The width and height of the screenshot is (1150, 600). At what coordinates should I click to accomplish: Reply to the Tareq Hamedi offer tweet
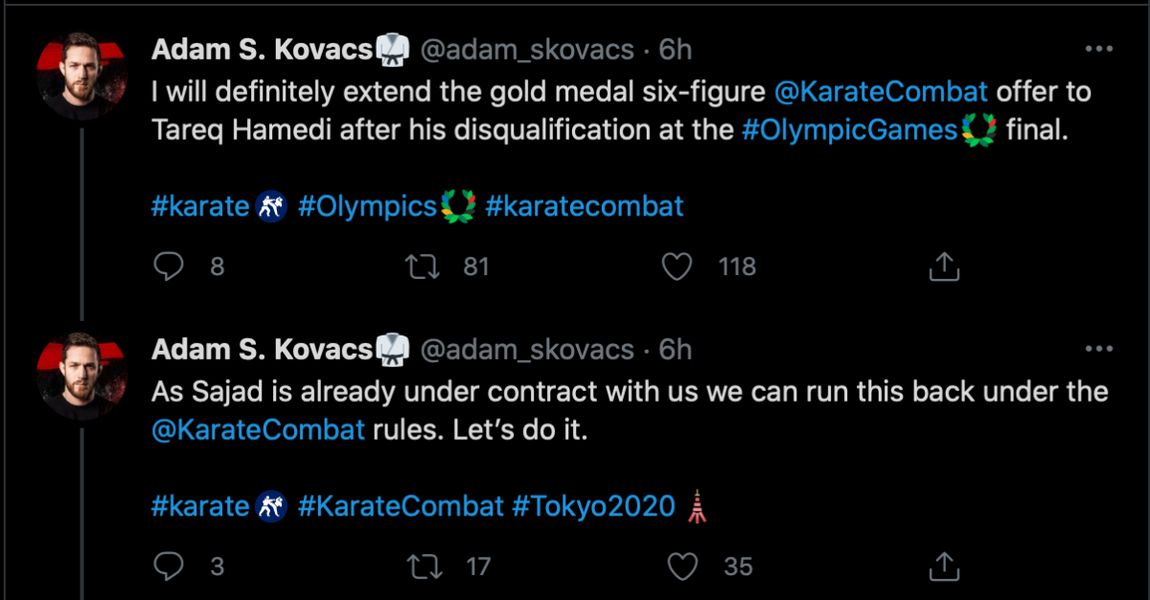point(171,266)
